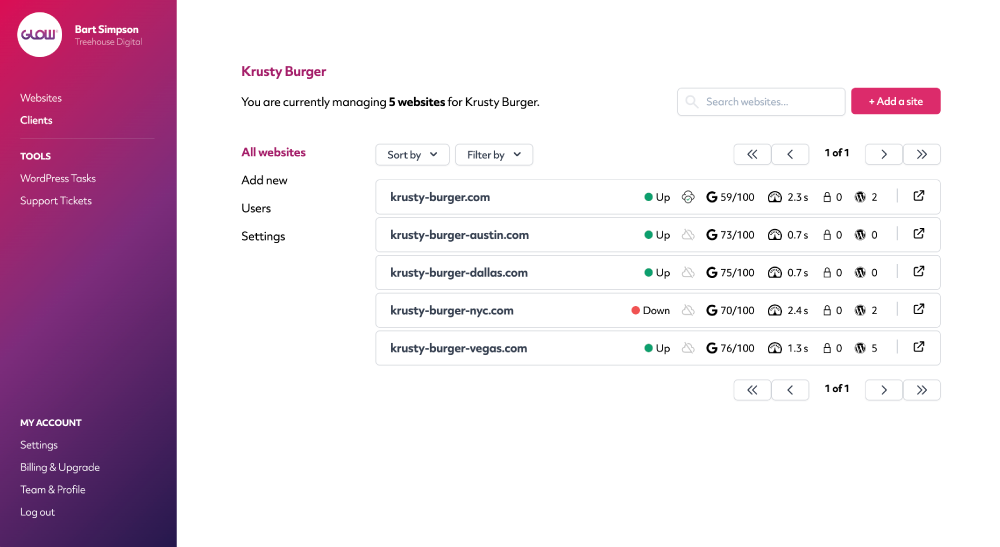Open krusty-burger-dallas.com site row
The height and width of the screenshot is (547, 1000).
tap(658, 272)
